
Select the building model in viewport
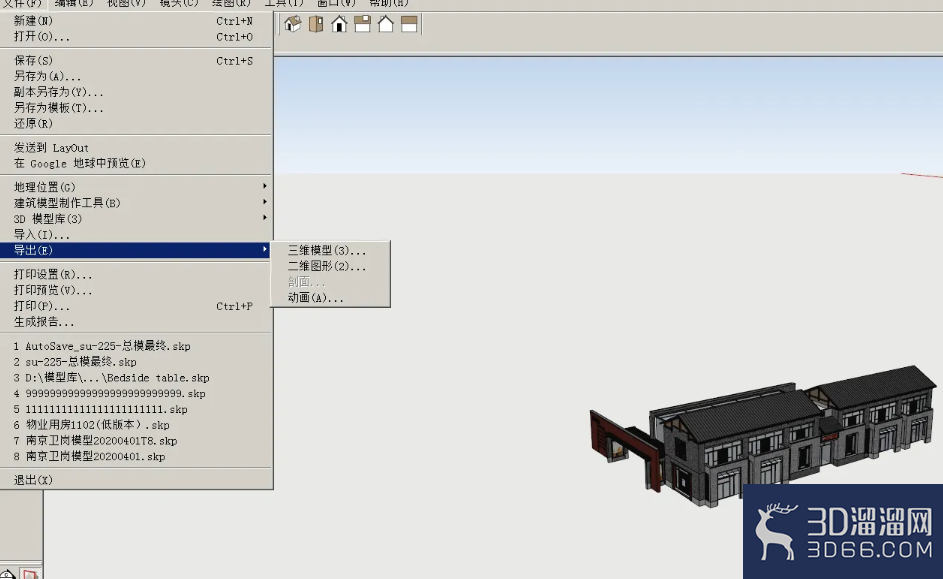coord(764,436)
